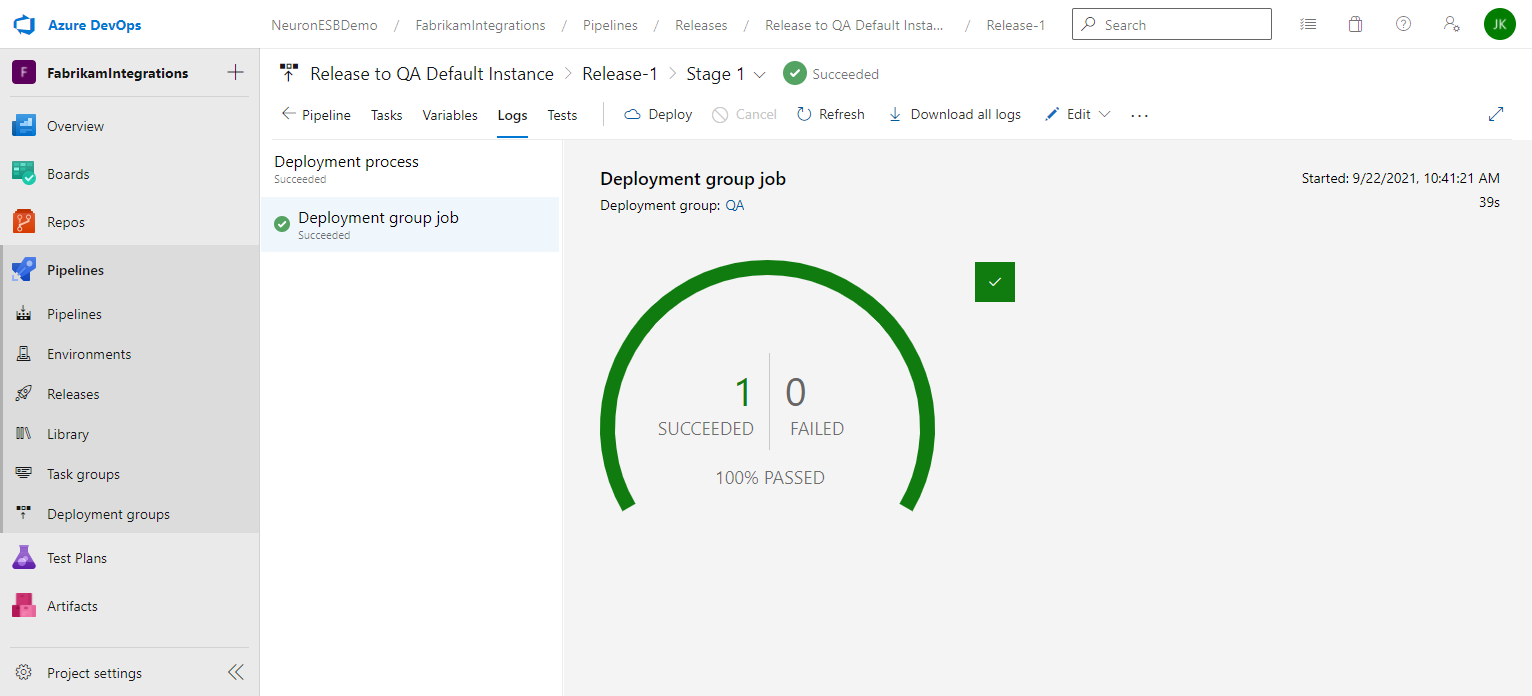Image resolution: width=1532 pixels, height=696 pixels.
Task: Open the Project settings gear icon
Action: coord(24,673)
